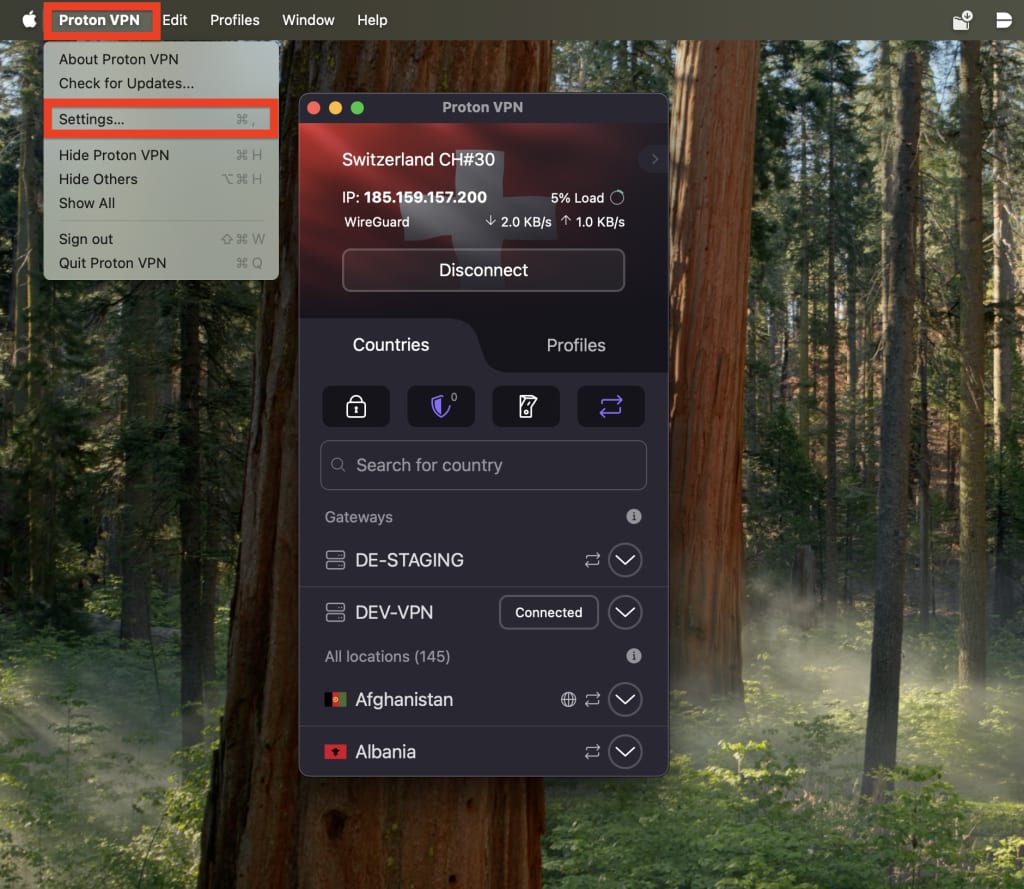Expand Albania server list
Image resolution: width=1024 pixels, height=889 pixels.
point(625,752)
